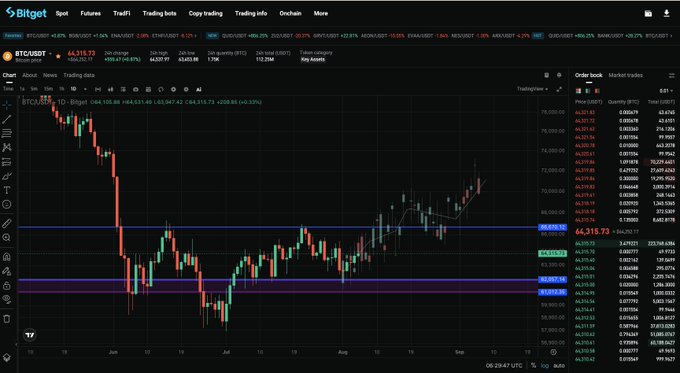Expand the More menu in navigation

click(x=321, y=13)
